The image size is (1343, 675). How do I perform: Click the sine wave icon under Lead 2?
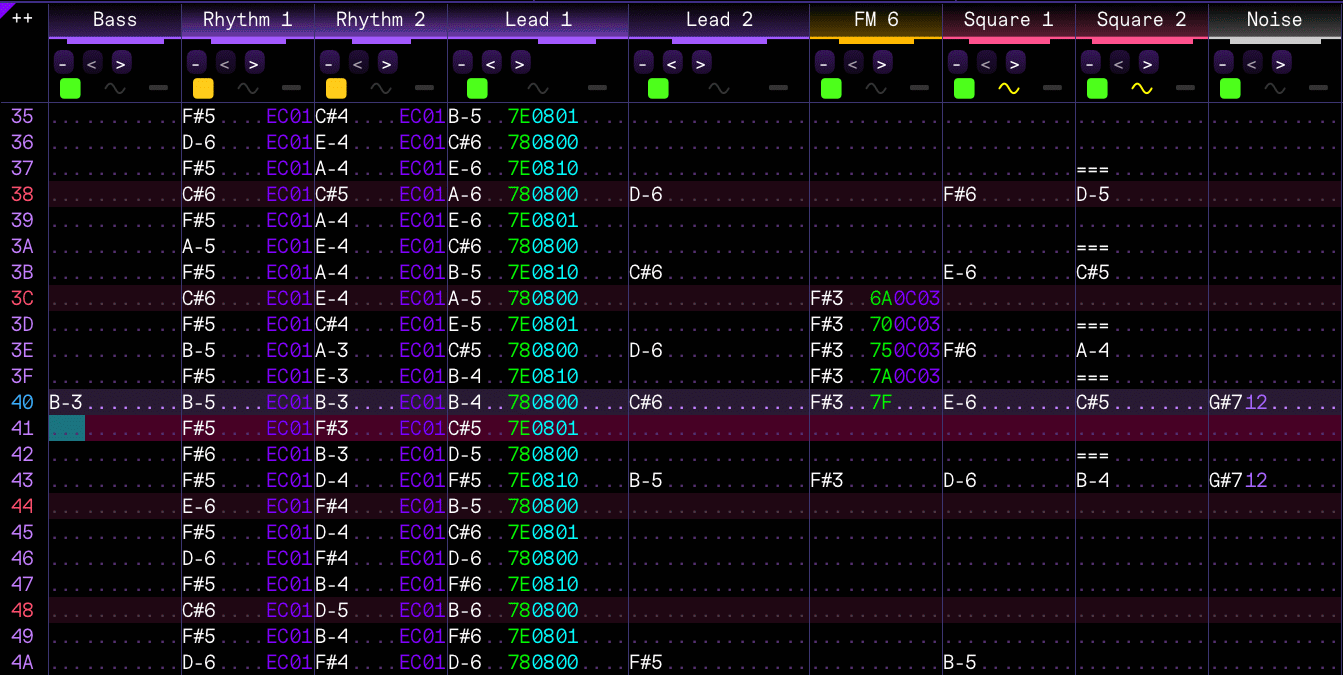pos(719,89)
